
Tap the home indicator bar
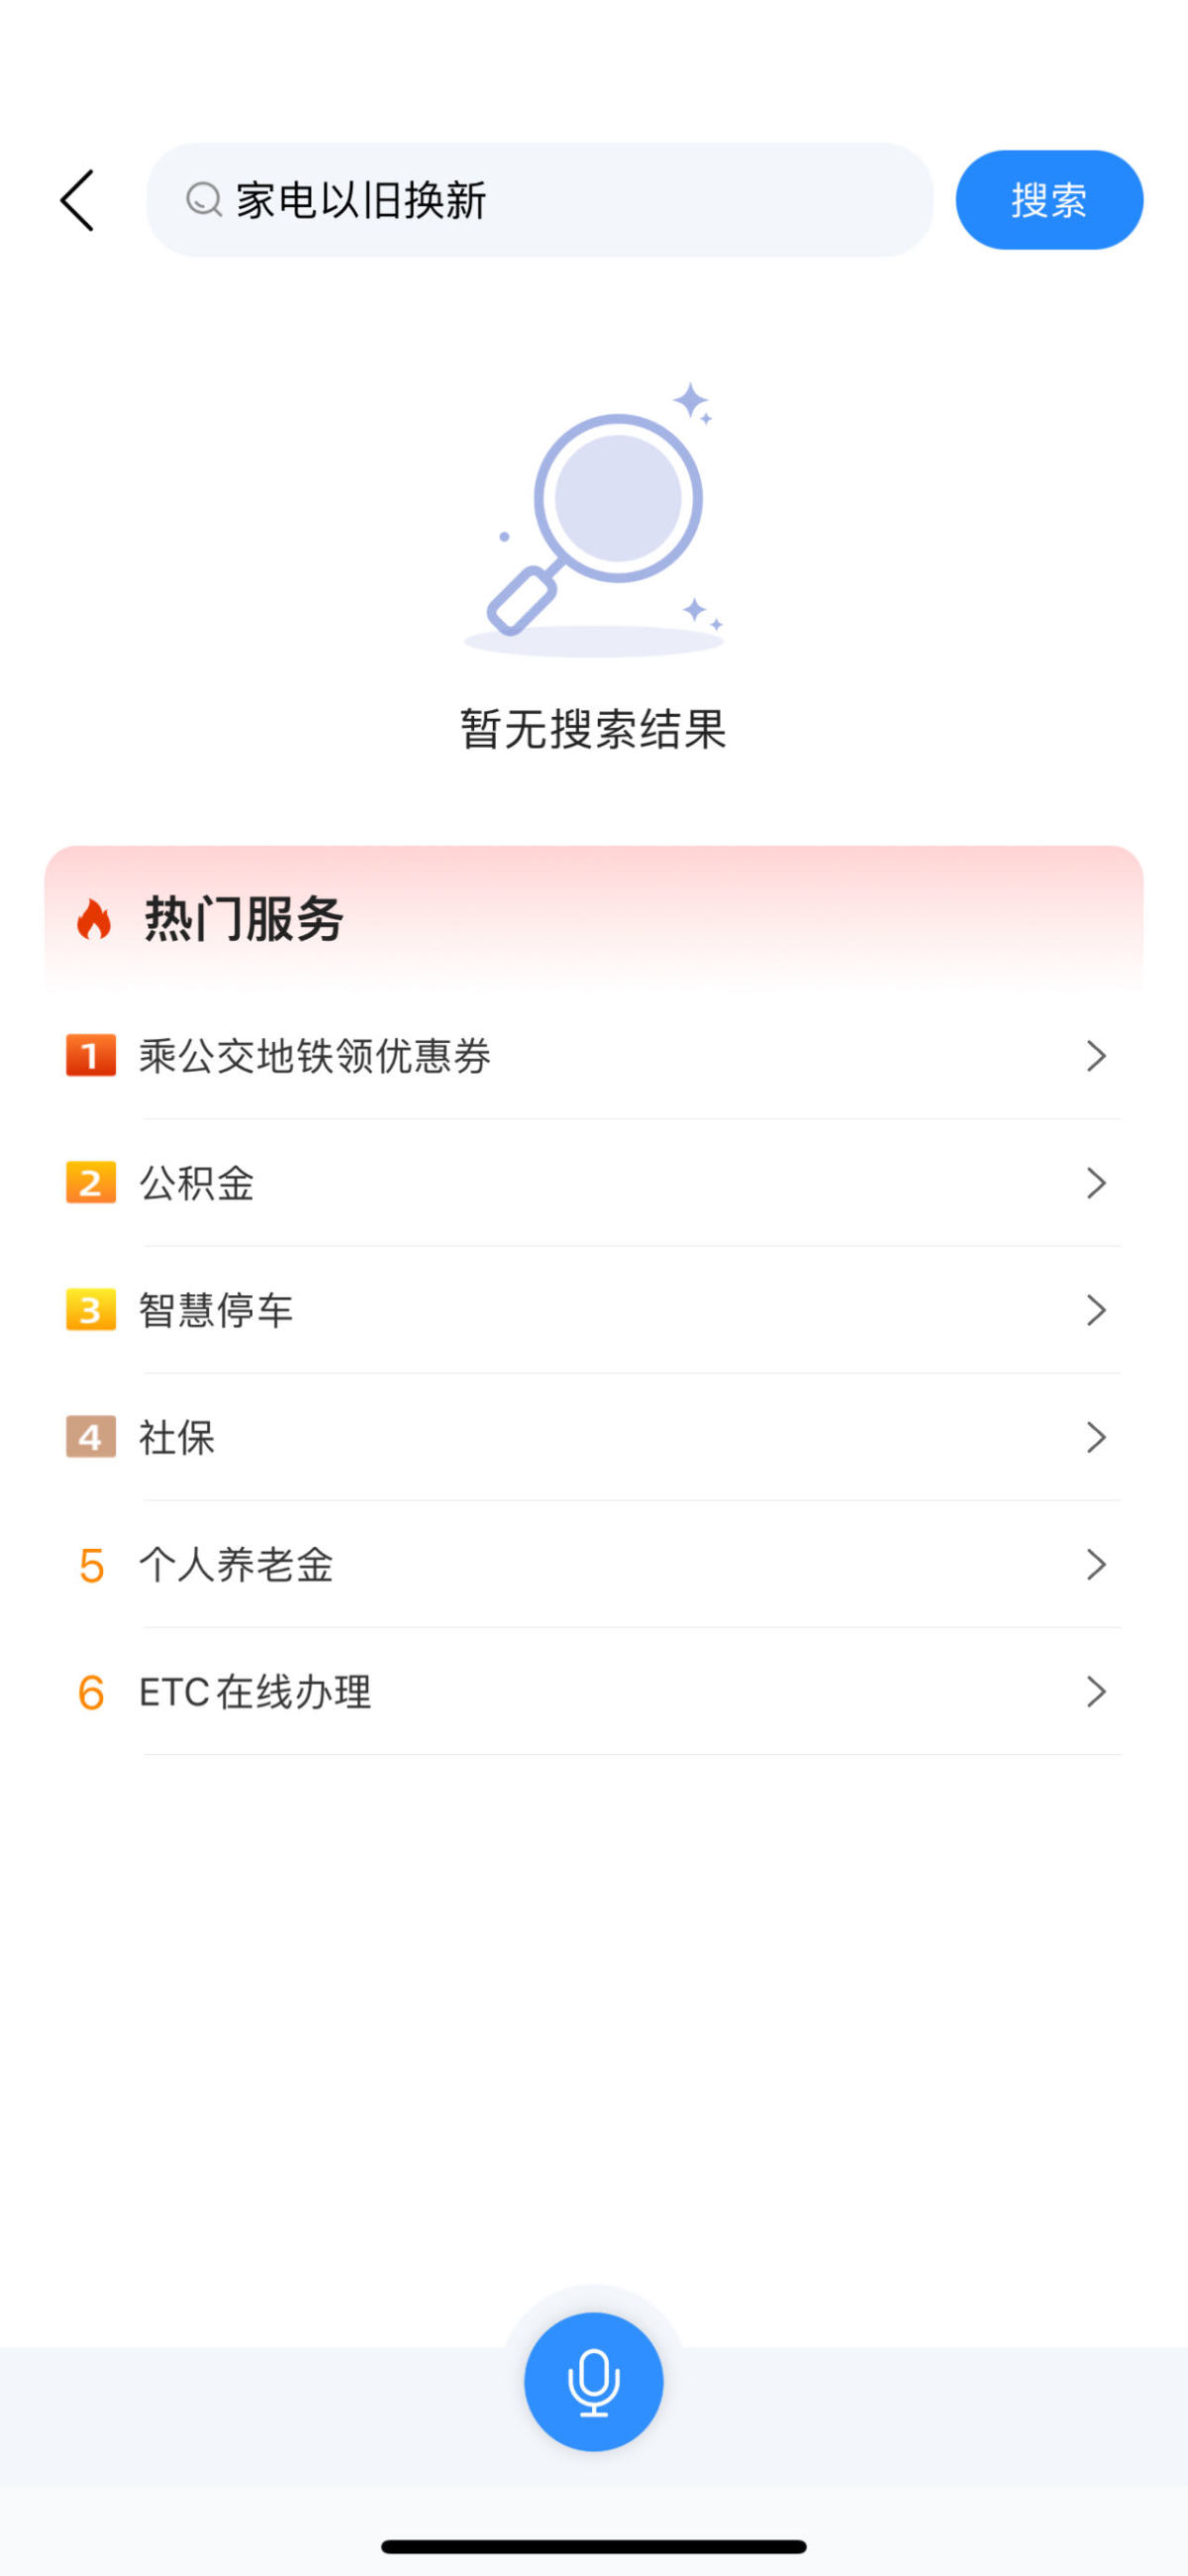[x=594, y=2546]
